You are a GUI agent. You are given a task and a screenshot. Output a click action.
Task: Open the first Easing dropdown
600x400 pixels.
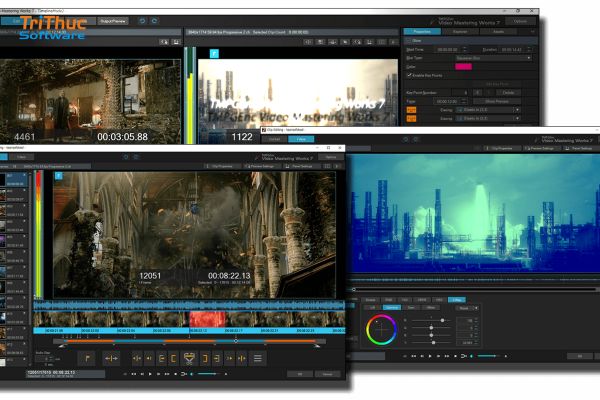click(x=488, y=110)
